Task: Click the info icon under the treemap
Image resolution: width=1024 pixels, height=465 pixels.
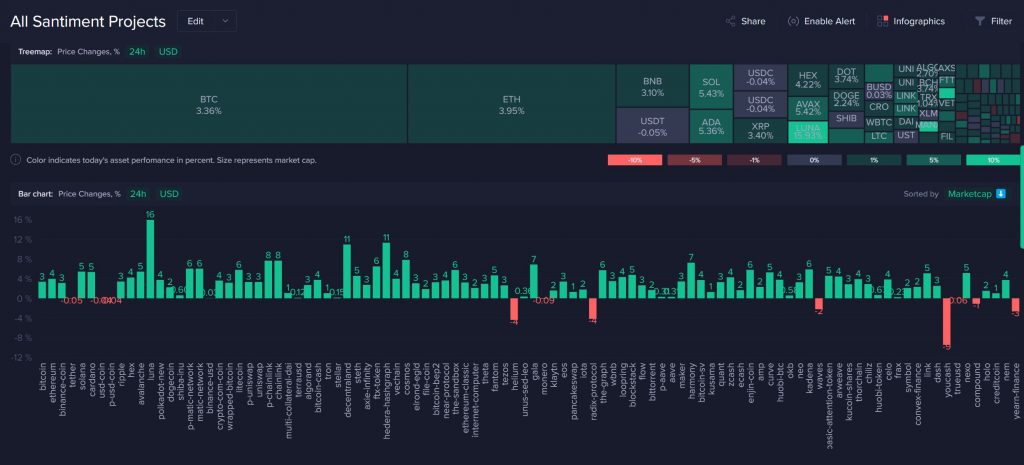Action: click(x=16, y=159)
